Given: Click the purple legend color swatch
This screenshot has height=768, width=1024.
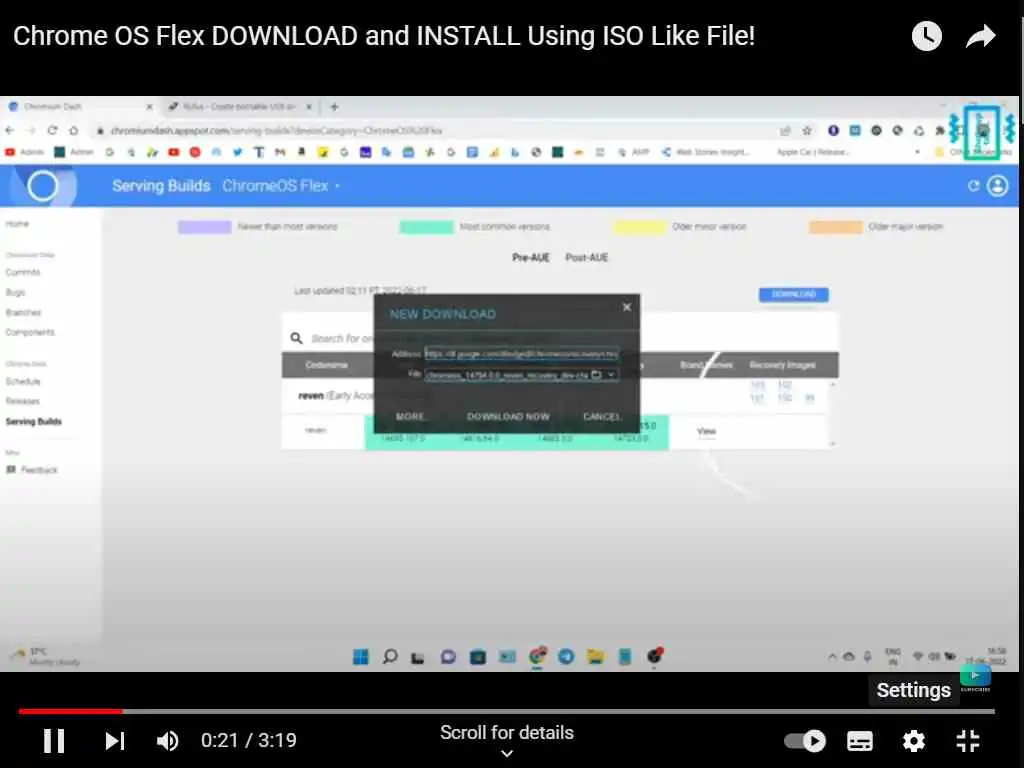Looking at the screenshot, I should (x=204, y=227).
